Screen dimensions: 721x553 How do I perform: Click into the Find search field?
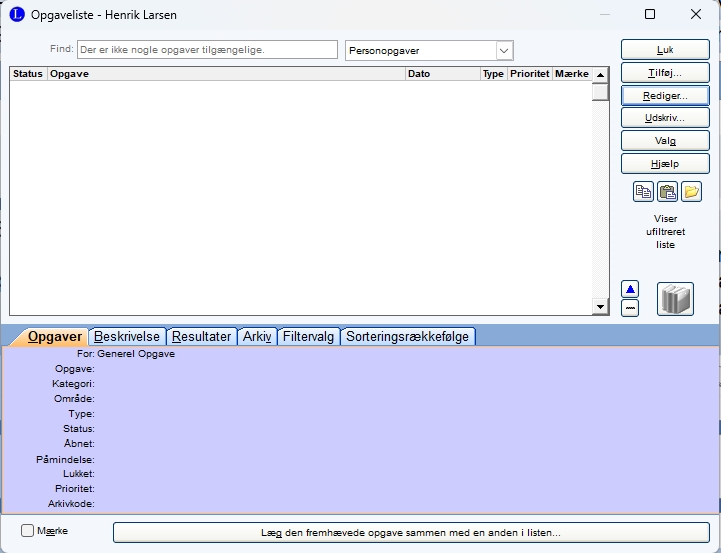tap(207, 50)
